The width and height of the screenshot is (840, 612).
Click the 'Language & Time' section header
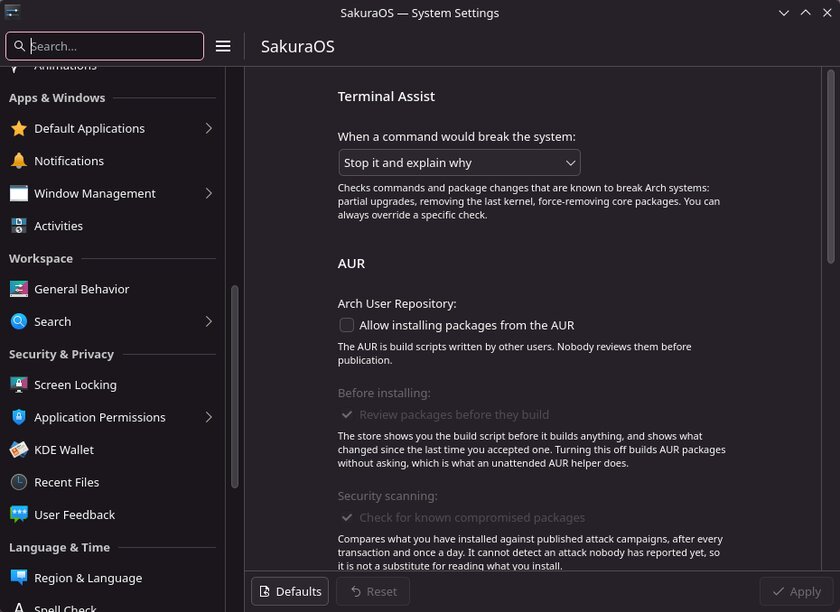59,547
